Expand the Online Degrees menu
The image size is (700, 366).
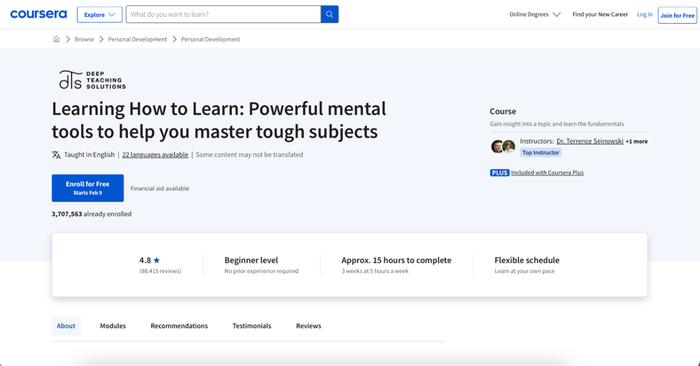pos(535,14)
